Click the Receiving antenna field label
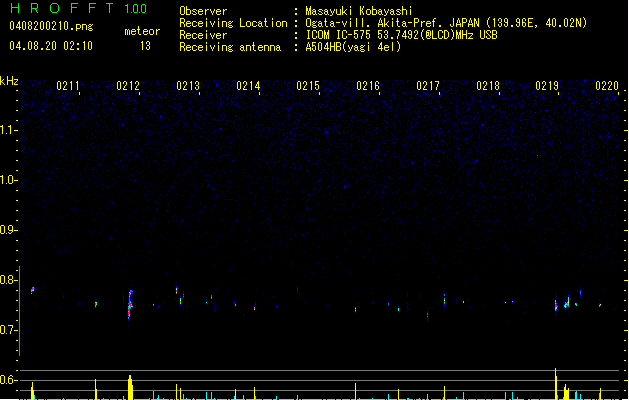The image size is (629, 400). [x=230, y=47]
